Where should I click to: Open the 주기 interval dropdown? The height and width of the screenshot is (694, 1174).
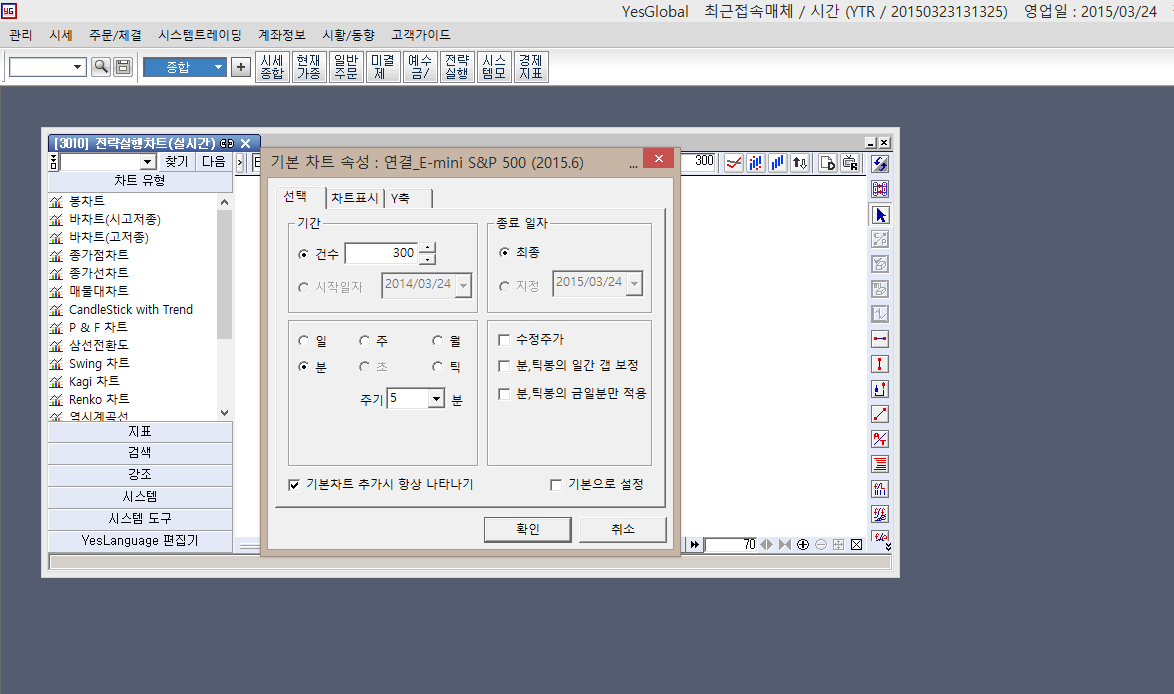[x=437, y=399]
